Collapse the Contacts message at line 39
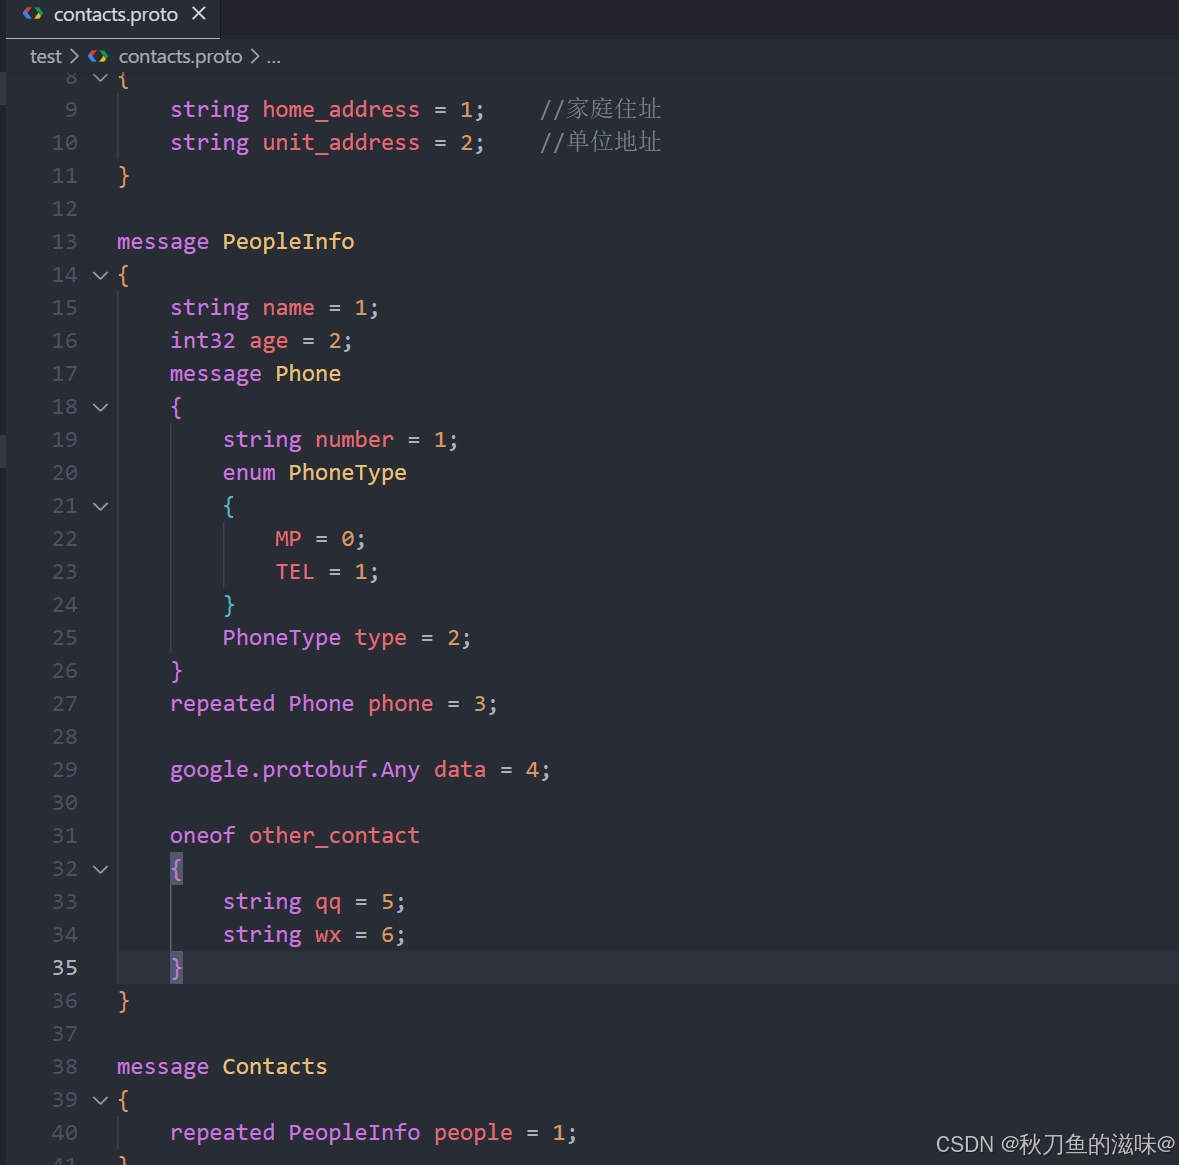This screenshot has width=1179, height=1165. pyautogui.click(x=99, y=1099)
